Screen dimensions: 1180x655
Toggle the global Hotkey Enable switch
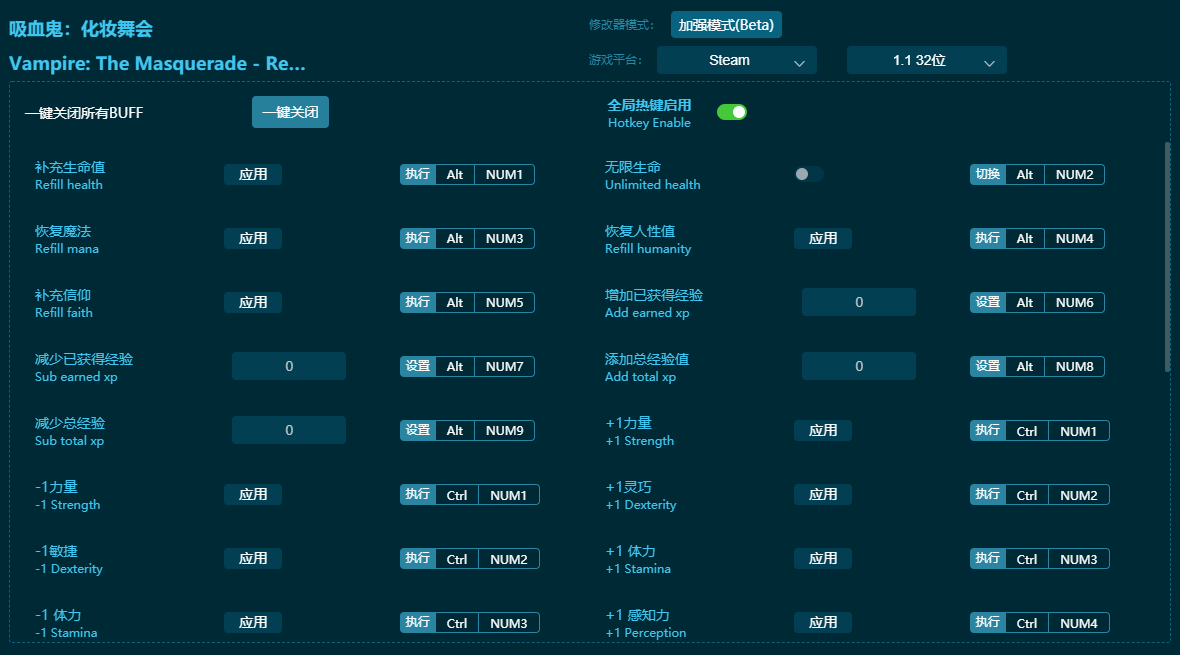pos(731,112)
